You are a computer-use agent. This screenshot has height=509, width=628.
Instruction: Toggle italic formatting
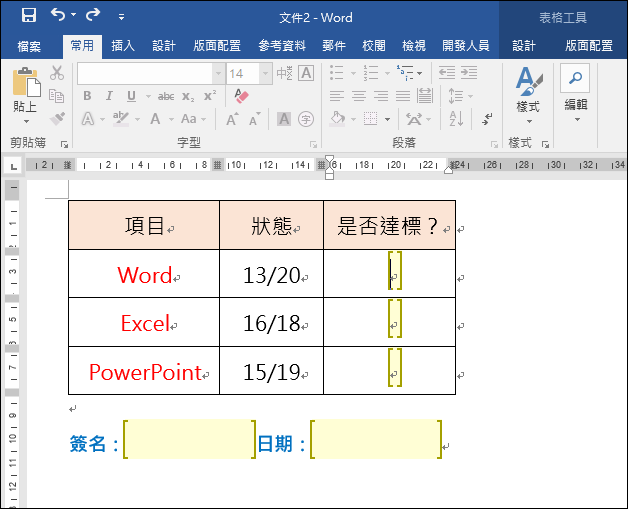pyautogui.click(x=109, y=96)
